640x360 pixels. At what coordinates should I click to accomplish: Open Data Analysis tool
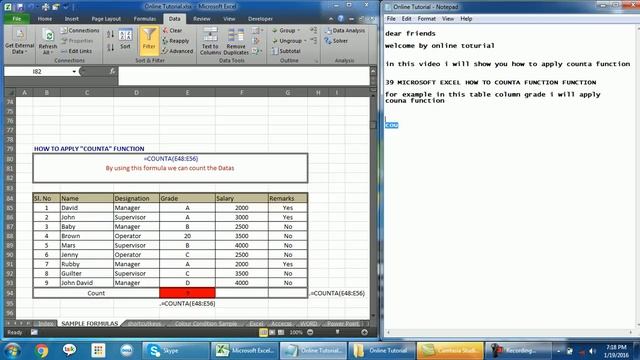(x=345, y=31)
